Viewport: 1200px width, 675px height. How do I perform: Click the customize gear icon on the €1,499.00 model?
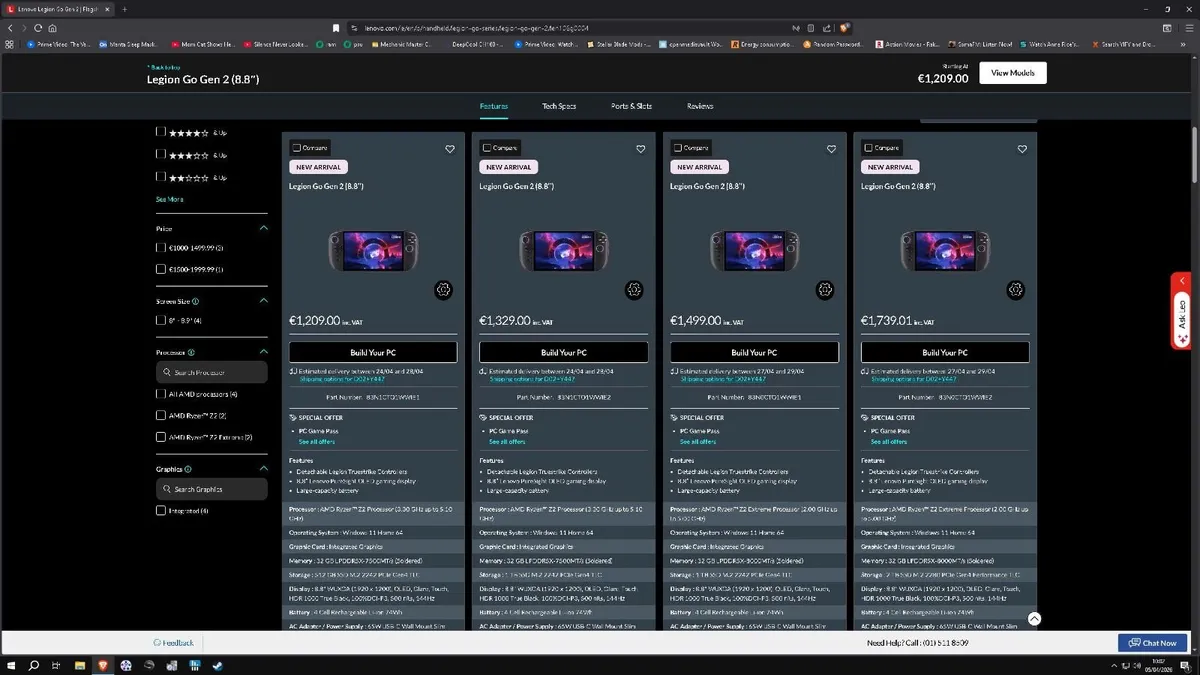coord(825,290)
